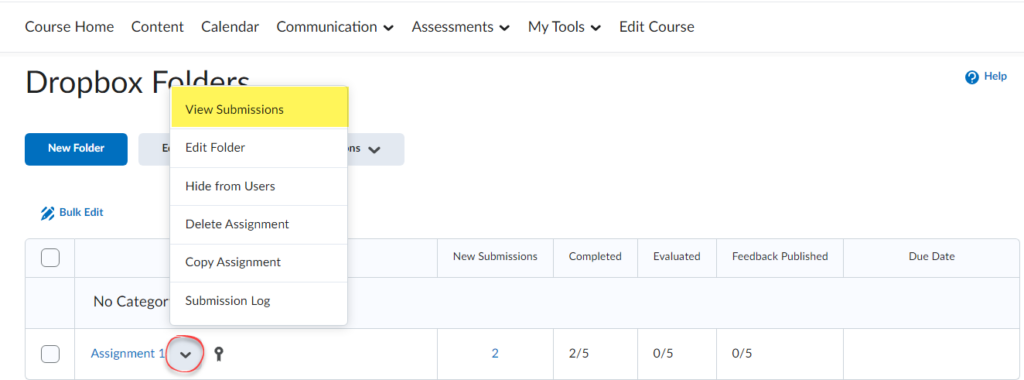This screenshot has height=380, width=1024.
Task: Select Copy Assignment menu entry
Action: 259,262
